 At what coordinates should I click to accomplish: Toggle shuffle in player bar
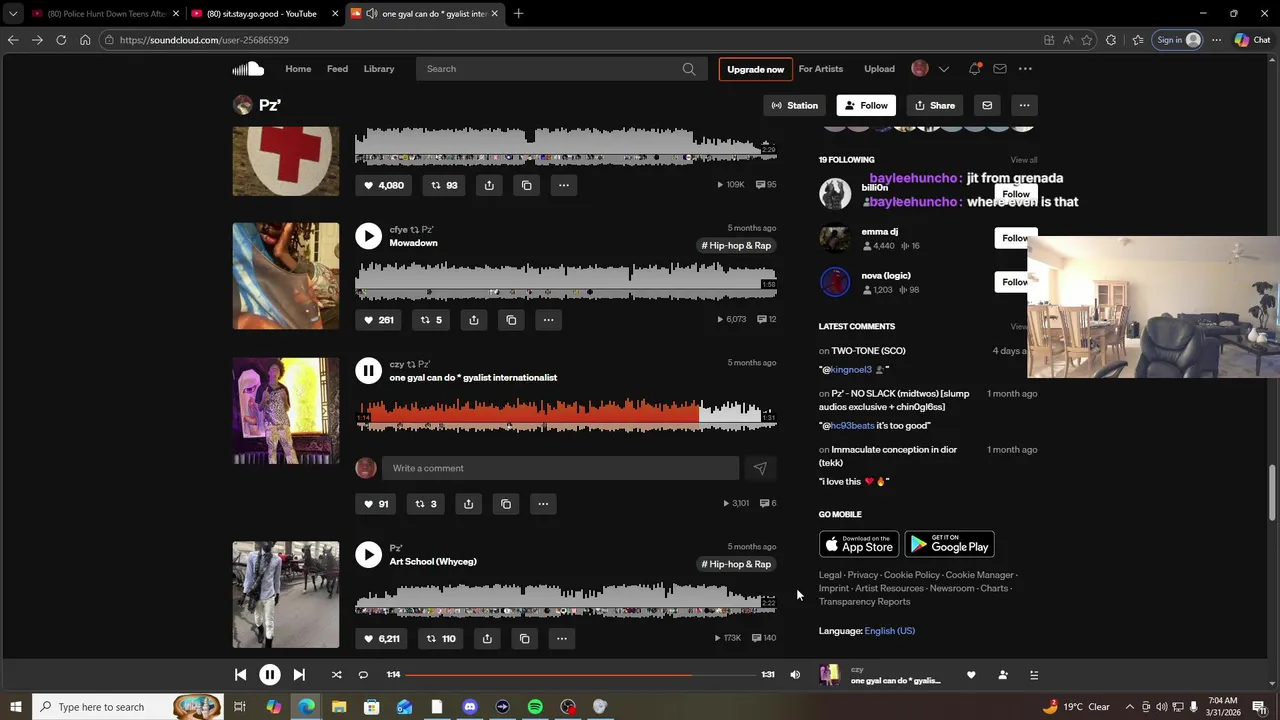(336, 675)
